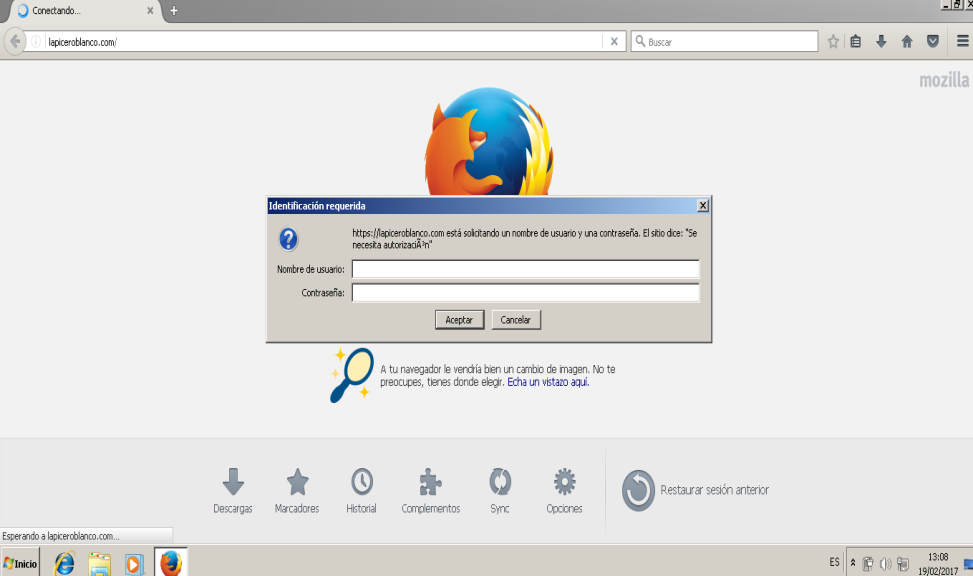Image resolution: width=973 pixels, height=576 pixels.
Task: Open Opciones gear shortcut
Action: [564, 490]
